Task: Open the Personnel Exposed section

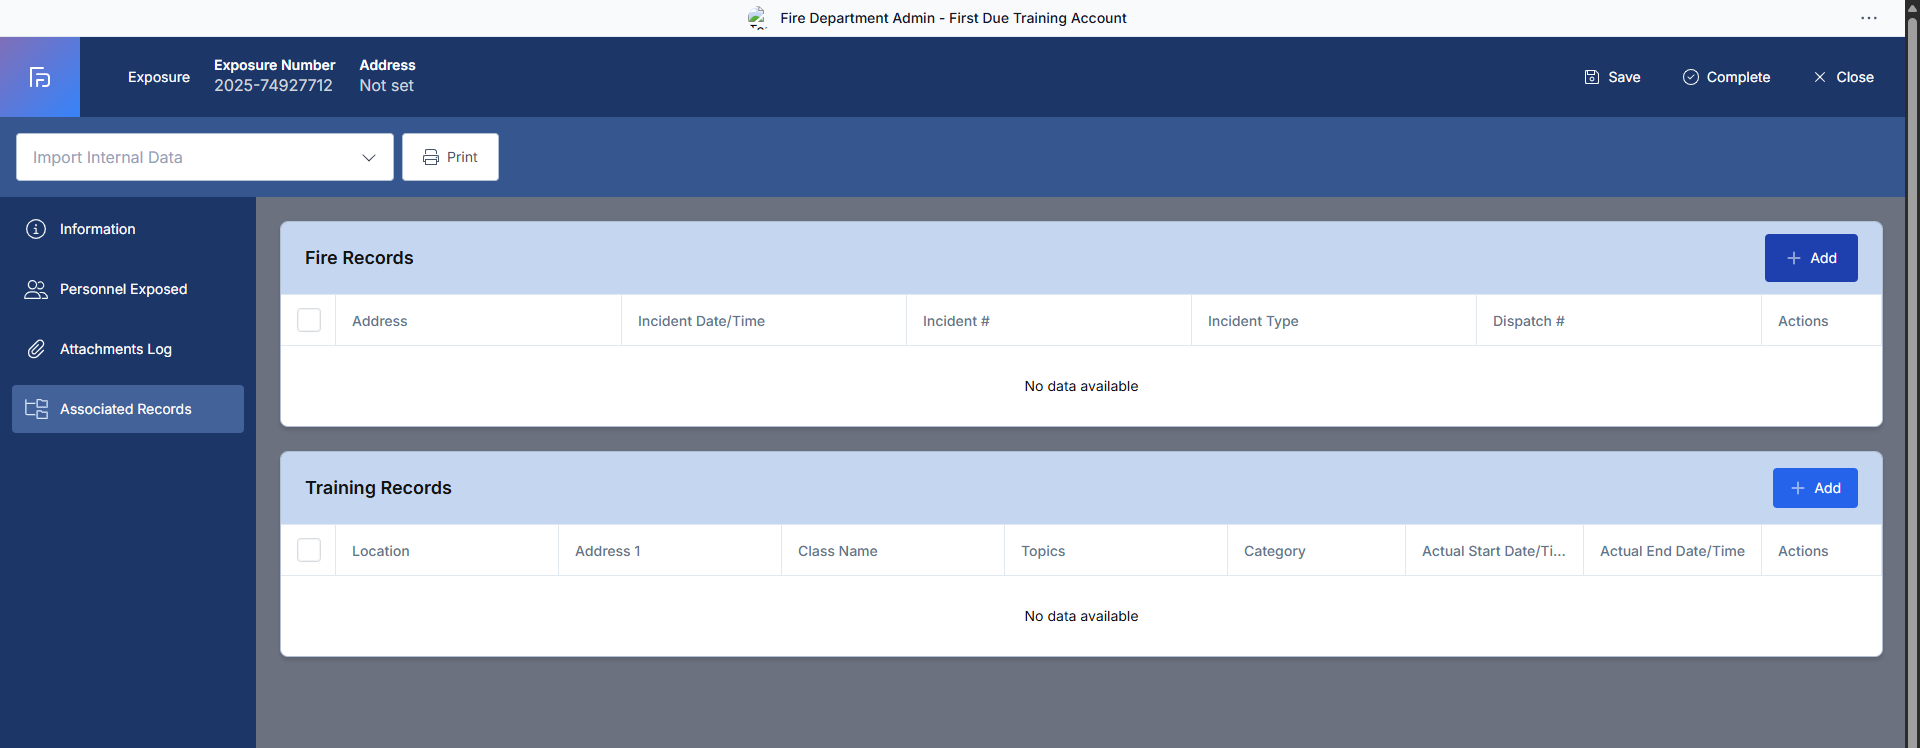Action: point(123,289)
